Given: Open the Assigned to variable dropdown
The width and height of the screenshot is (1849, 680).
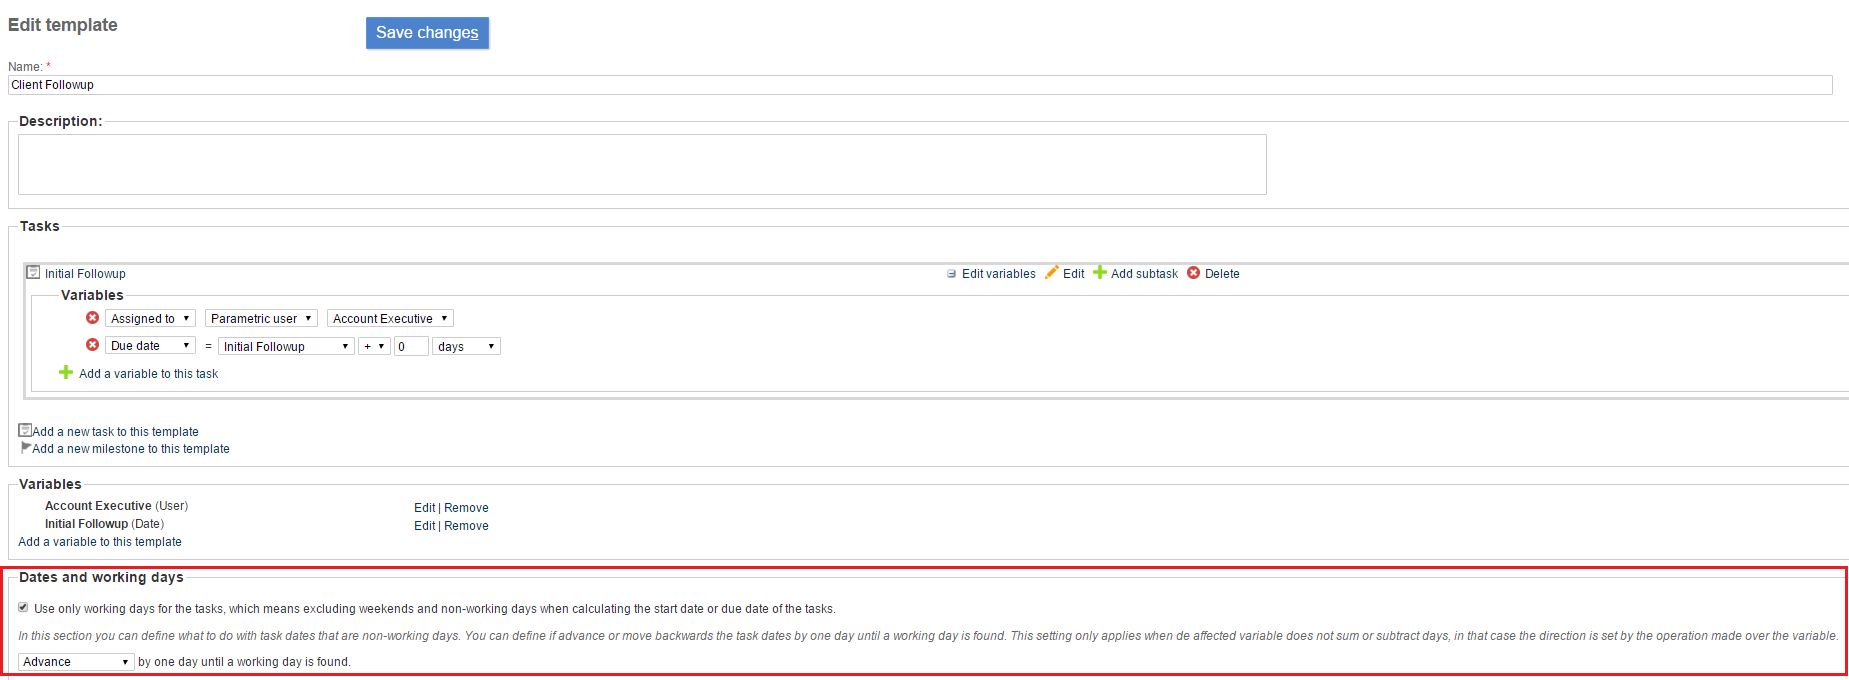Looking at the screenshot, I should click(150, 319).
